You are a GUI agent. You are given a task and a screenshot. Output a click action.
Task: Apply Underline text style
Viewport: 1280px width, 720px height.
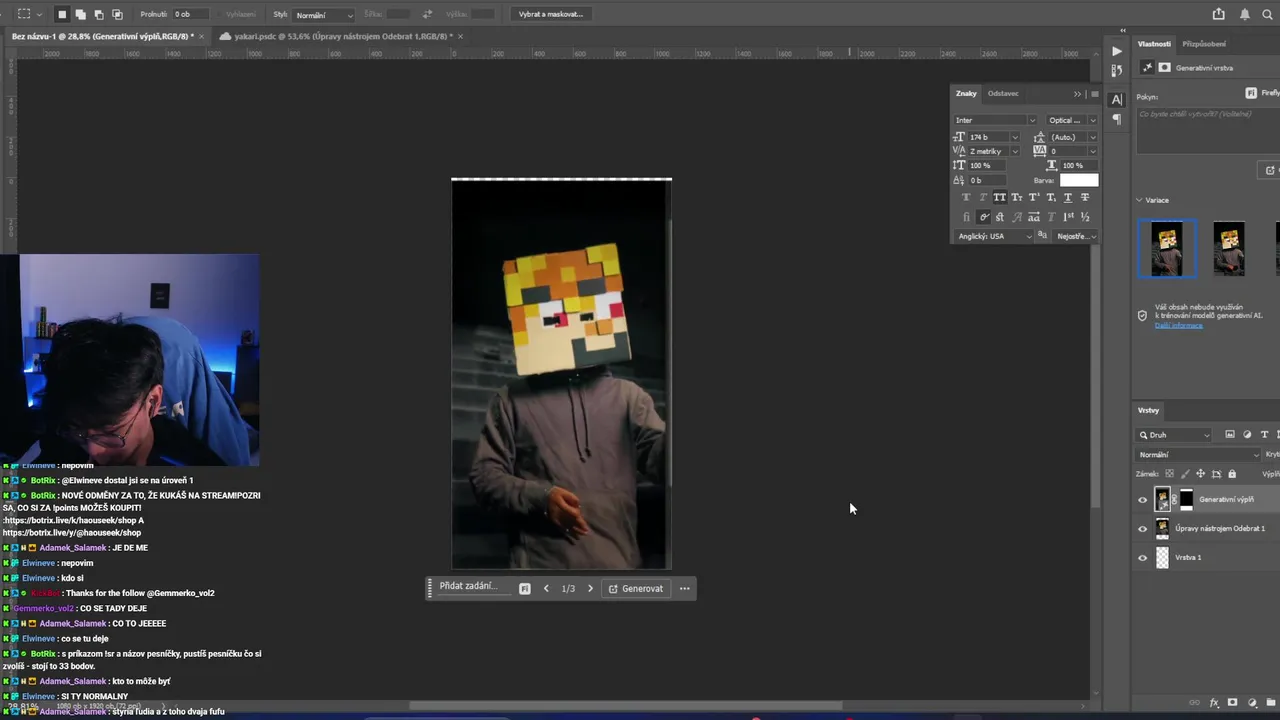(1067, 198)
